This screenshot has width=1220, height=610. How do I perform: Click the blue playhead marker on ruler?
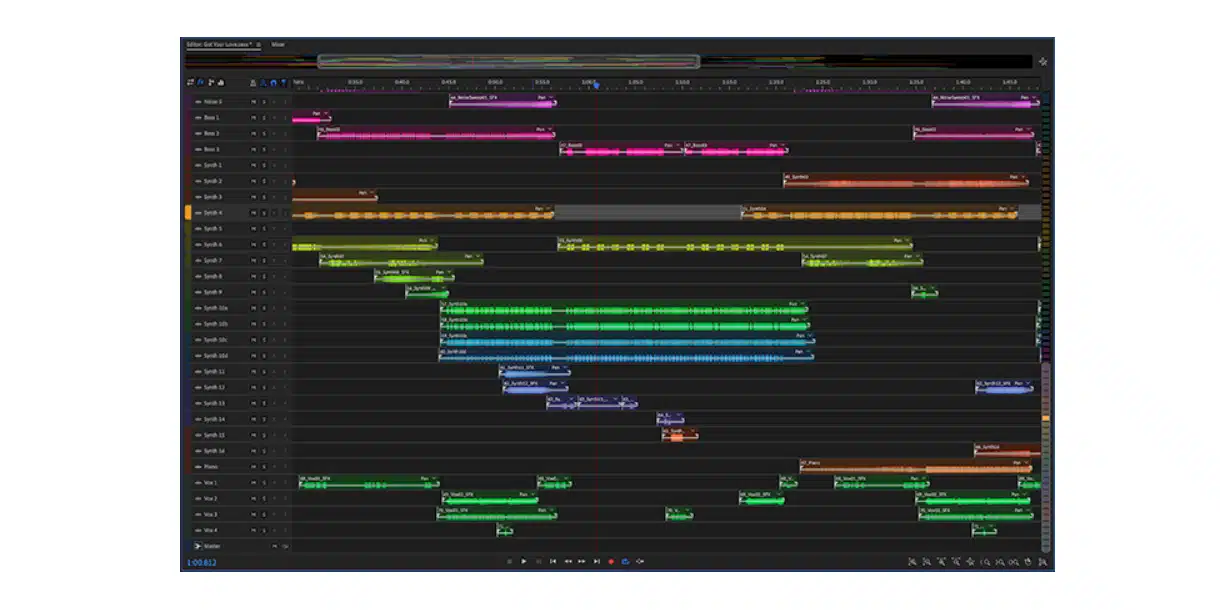click(x=597, y=85)
